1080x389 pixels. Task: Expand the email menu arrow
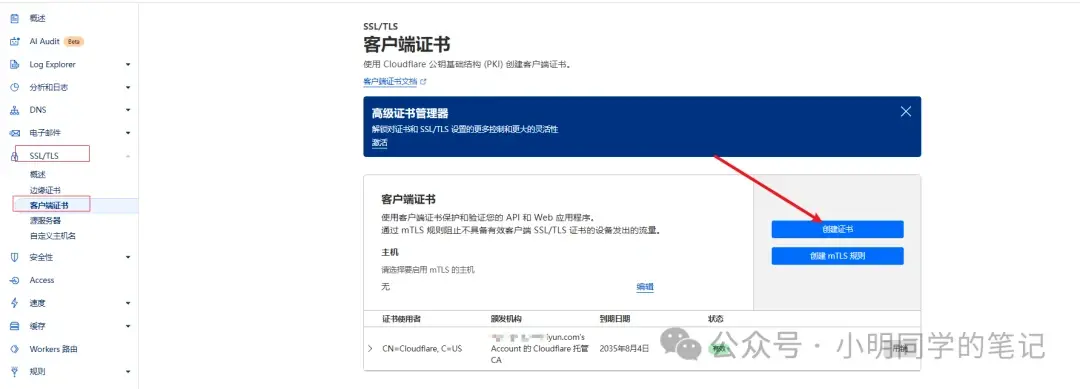(x=128, y=133)
